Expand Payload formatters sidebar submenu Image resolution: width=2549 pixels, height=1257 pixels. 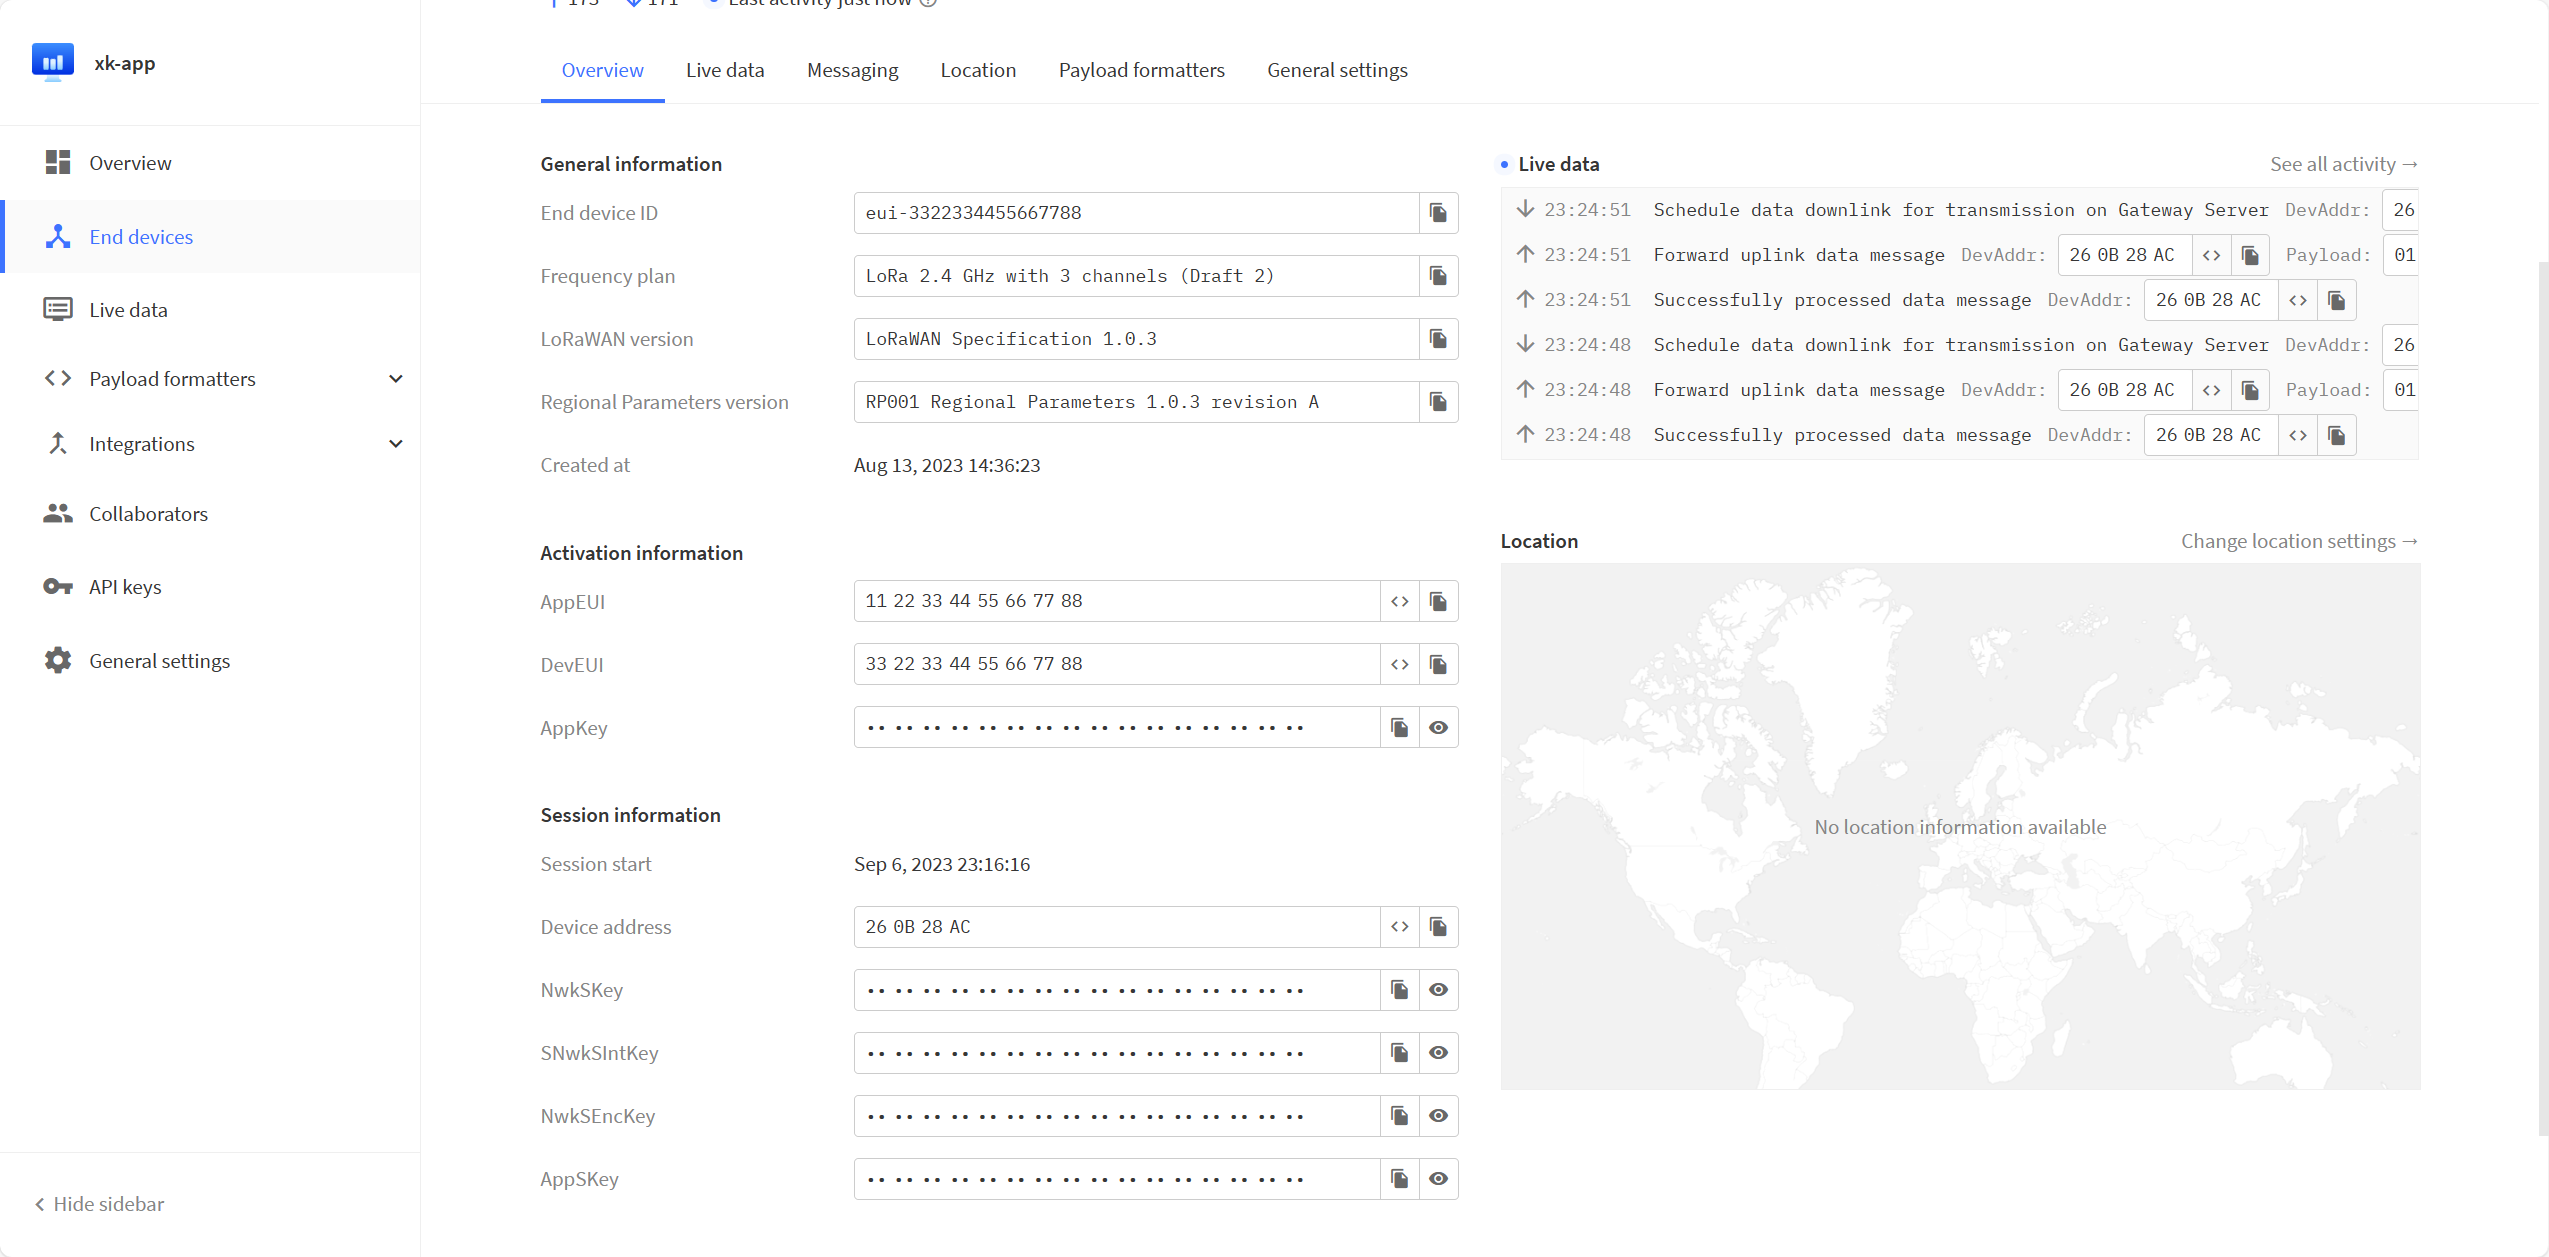(x=396, y=379)
